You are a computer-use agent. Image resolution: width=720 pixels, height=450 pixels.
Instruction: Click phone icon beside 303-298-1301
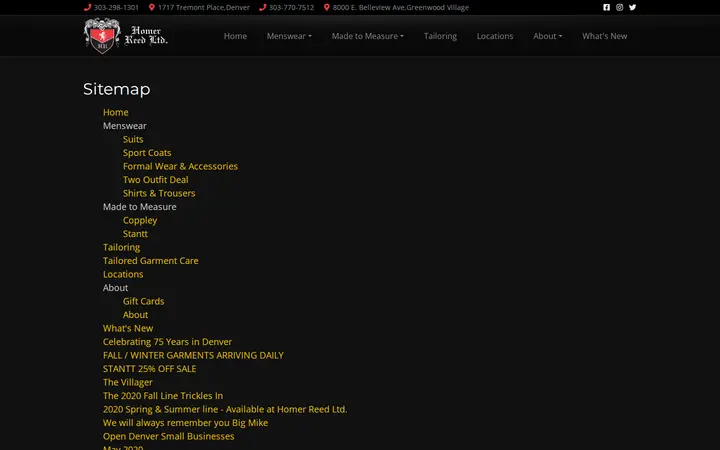pos(87,7)
